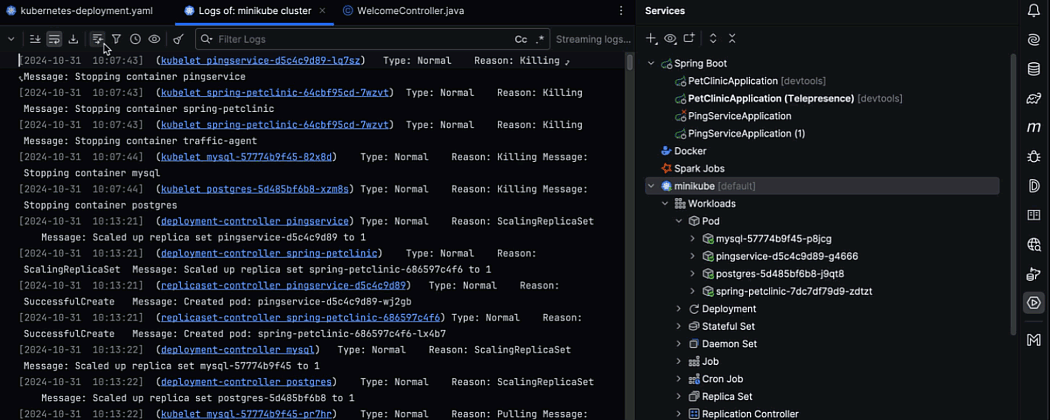The height and width of the screenshot is (420, 1050).
Task: Open first kubelet spring-petclinic-64cbf95cd-7wzvt link
Action: [277, 92]
